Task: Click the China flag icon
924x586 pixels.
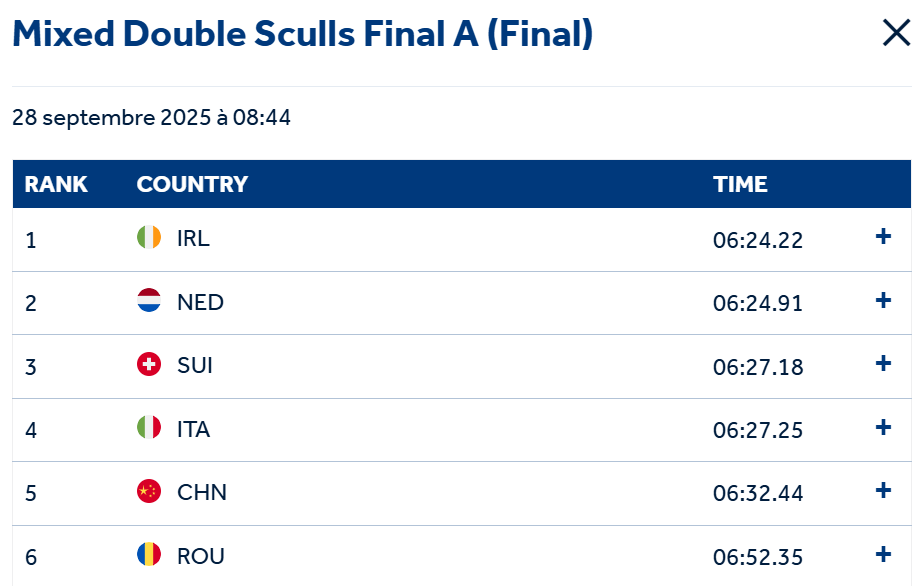Action: tap(148, 492)
